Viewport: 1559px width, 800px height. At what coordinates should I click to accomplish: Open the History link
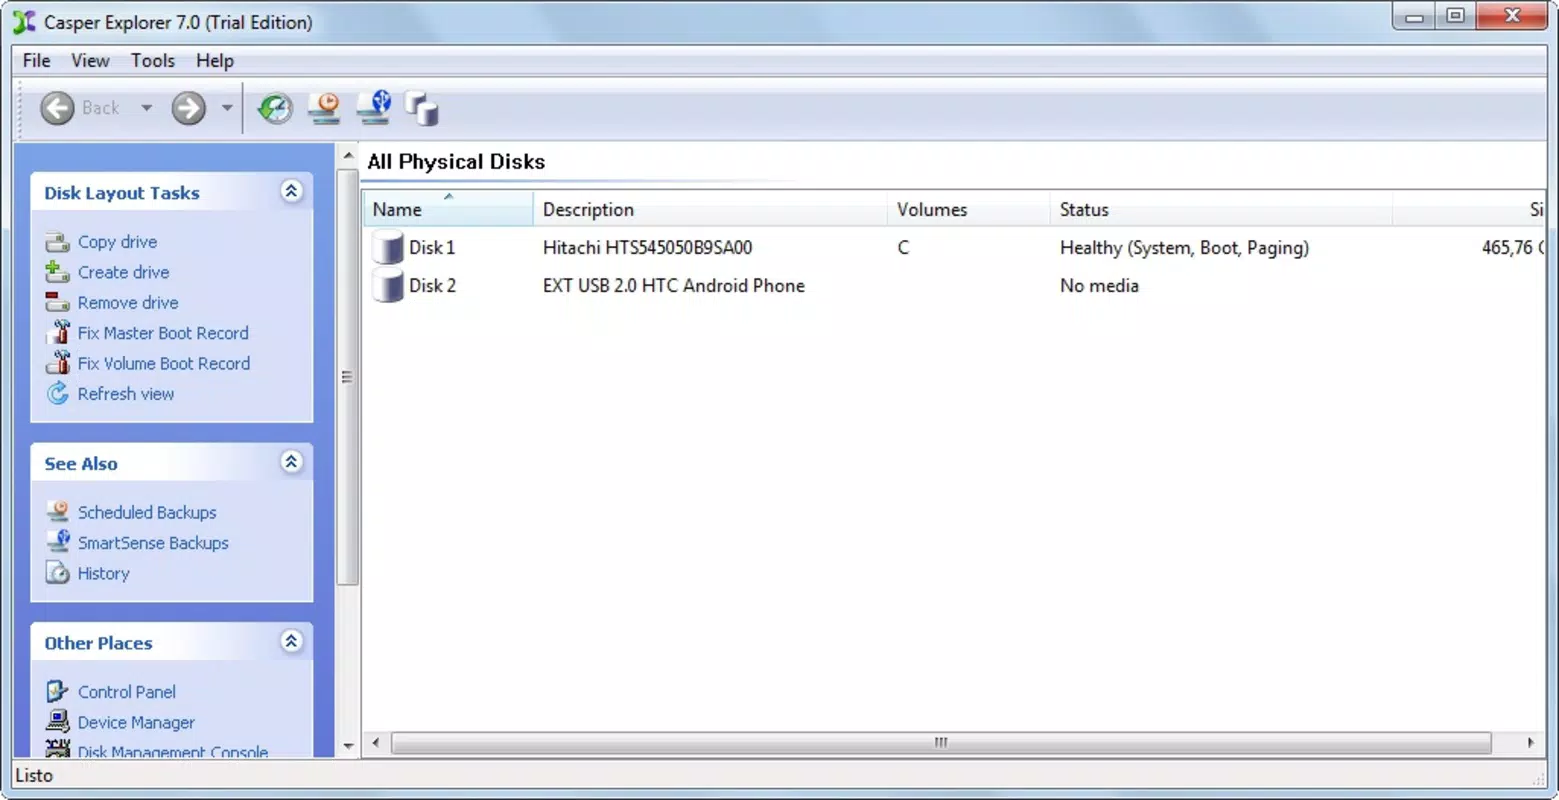tap(104, 574)
